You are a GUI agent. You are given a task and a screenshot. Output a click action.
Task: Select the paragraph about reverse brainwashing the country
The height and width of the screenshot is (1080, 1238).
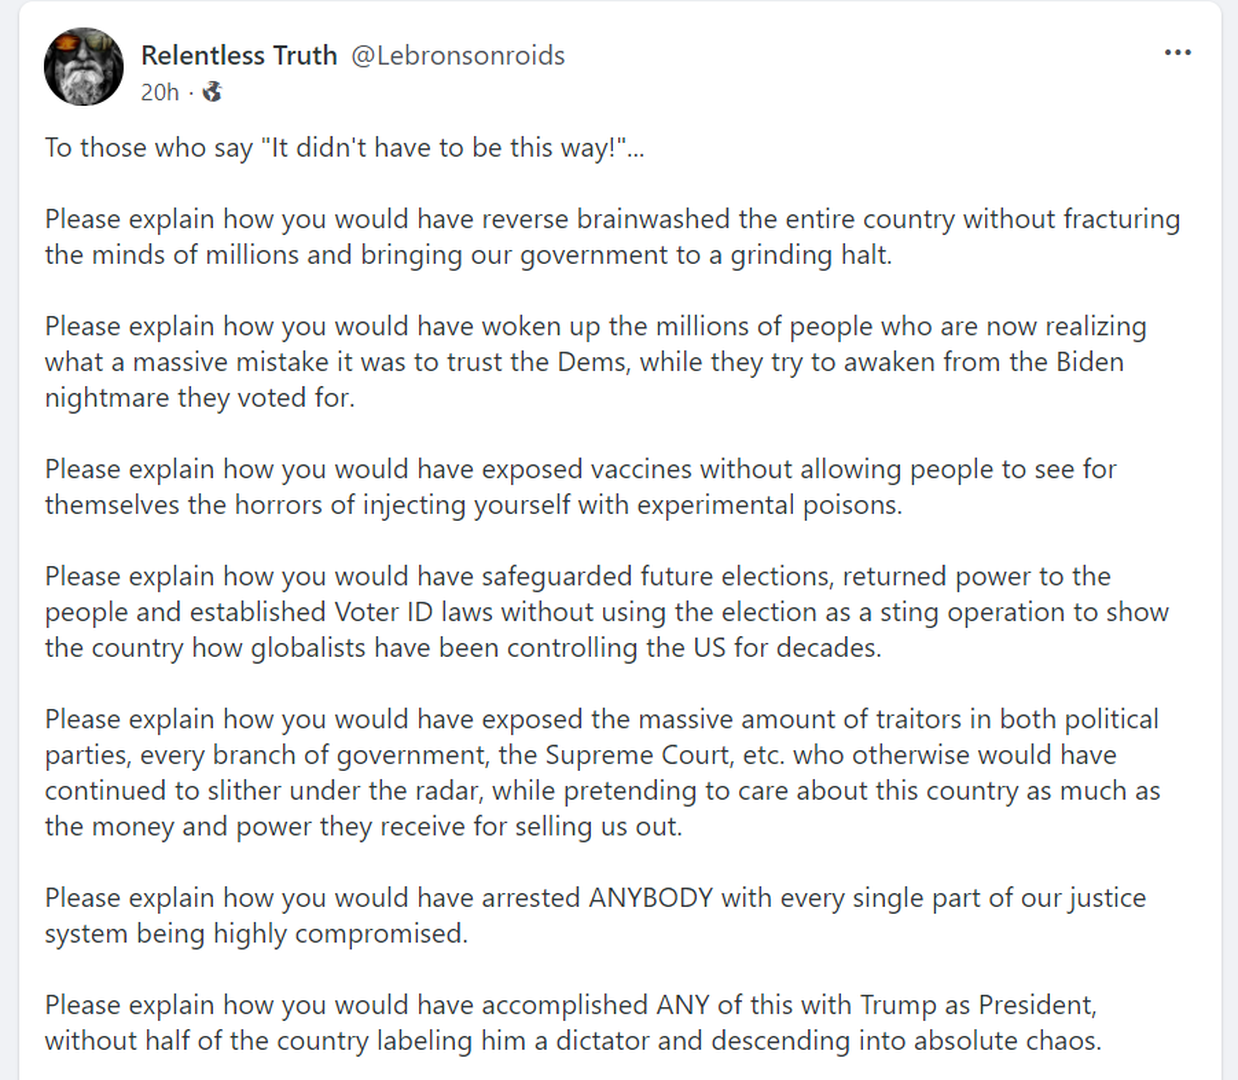tap(612, 237)
